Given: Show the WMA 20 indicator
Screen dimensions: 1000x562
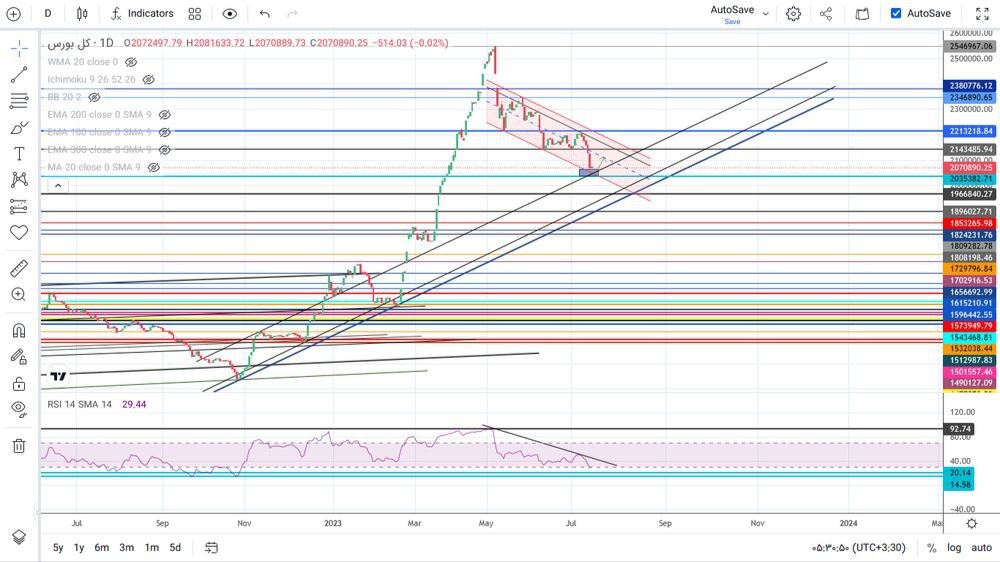Looking at the screenshot, I should (x=130, y=62).
